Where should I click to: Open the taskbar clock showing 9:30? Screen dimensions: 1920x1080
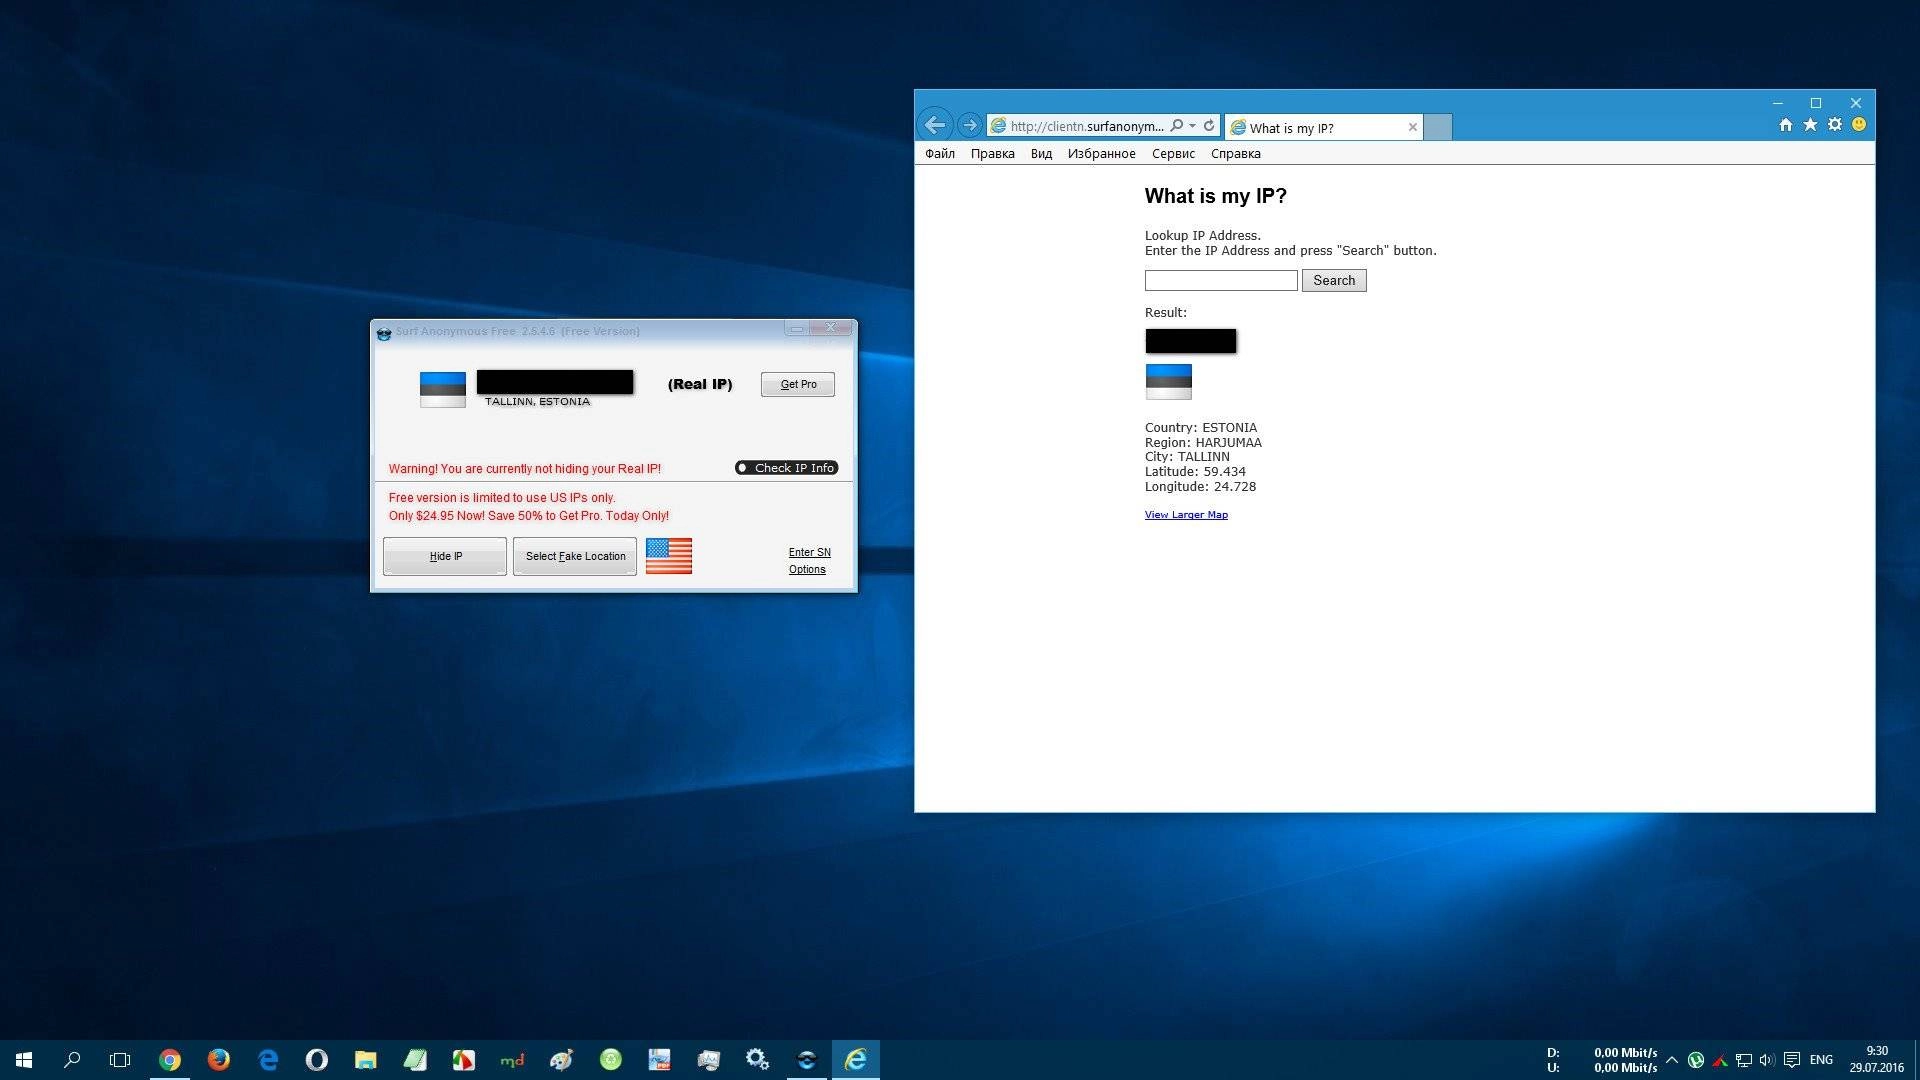[x=1876, y=1059]
